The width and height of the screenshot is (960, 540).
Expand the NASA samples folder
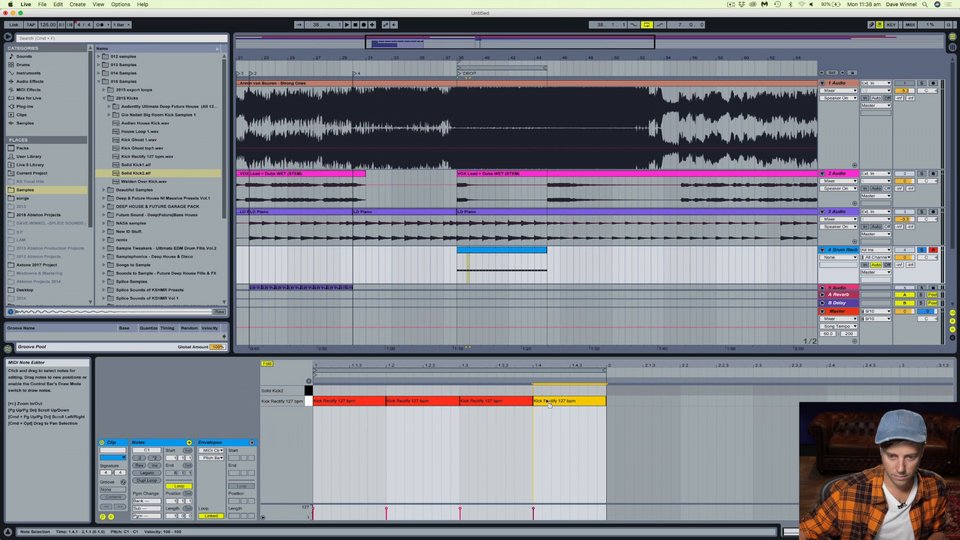[104, 223]
